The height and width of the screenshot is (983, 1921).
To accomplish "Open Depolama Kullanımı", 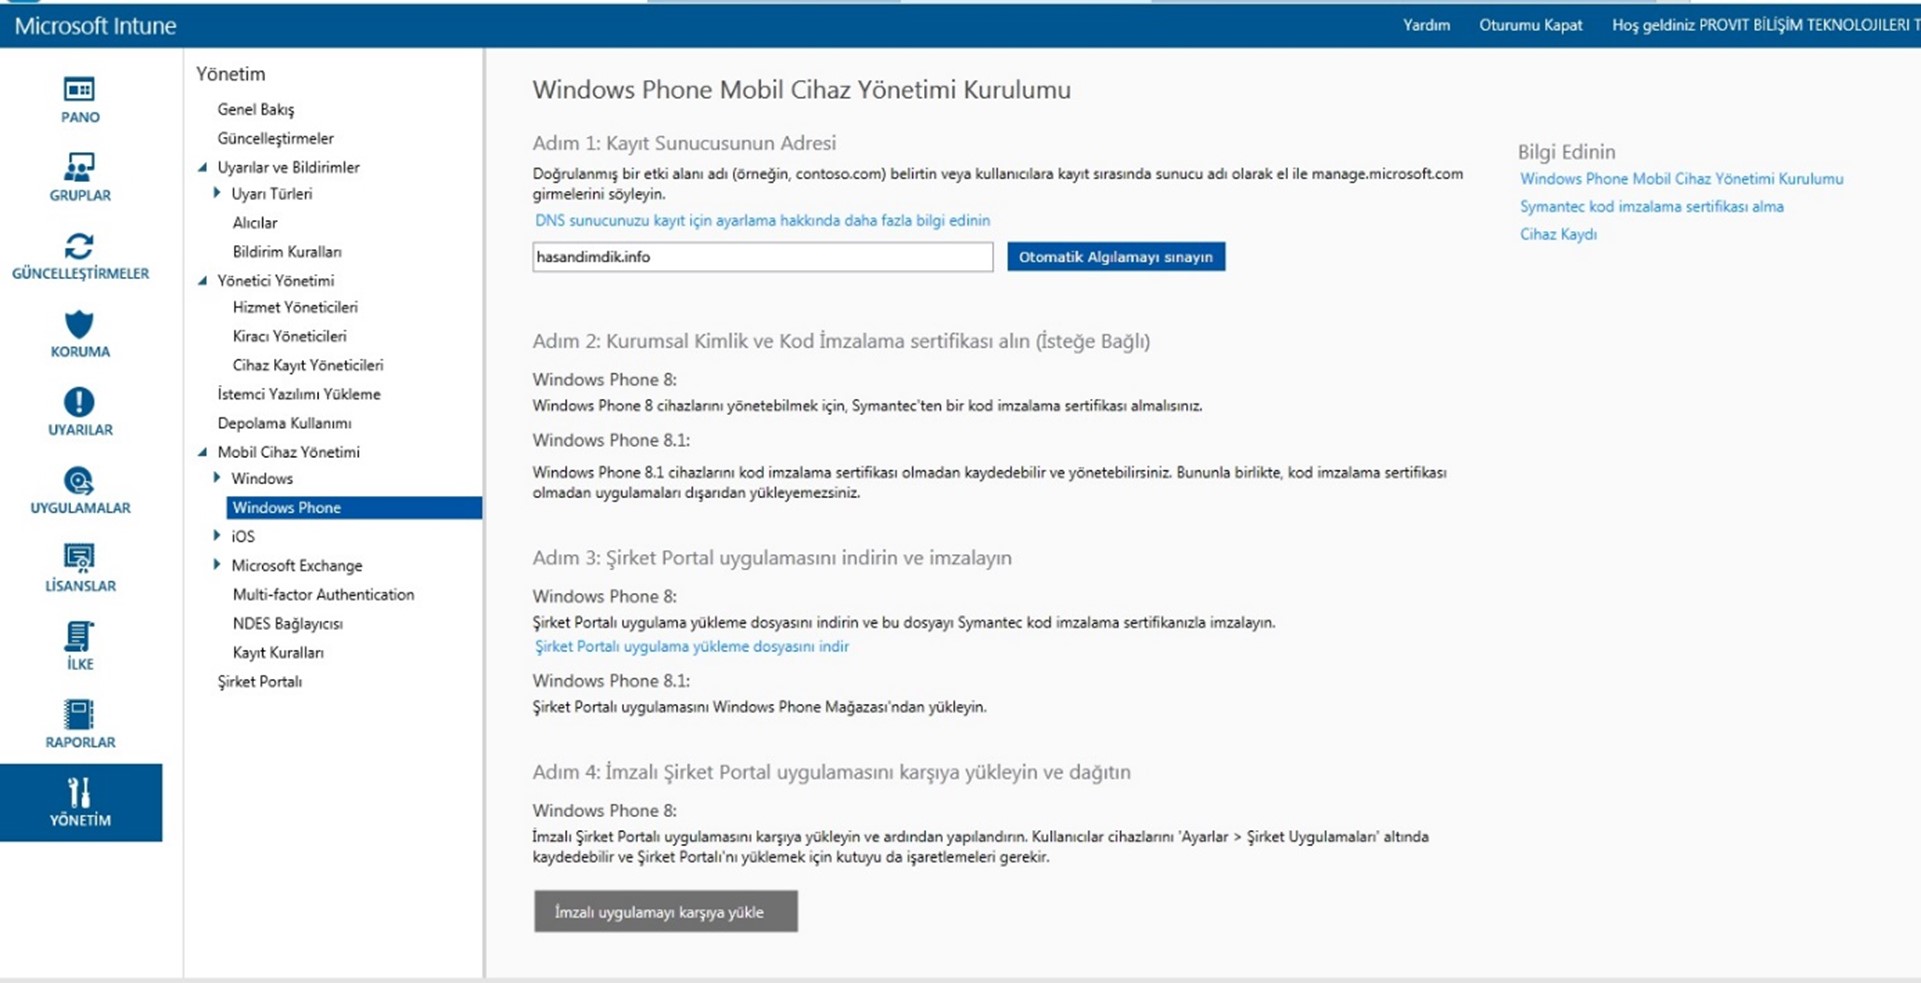I will click(x=285, y=424).
